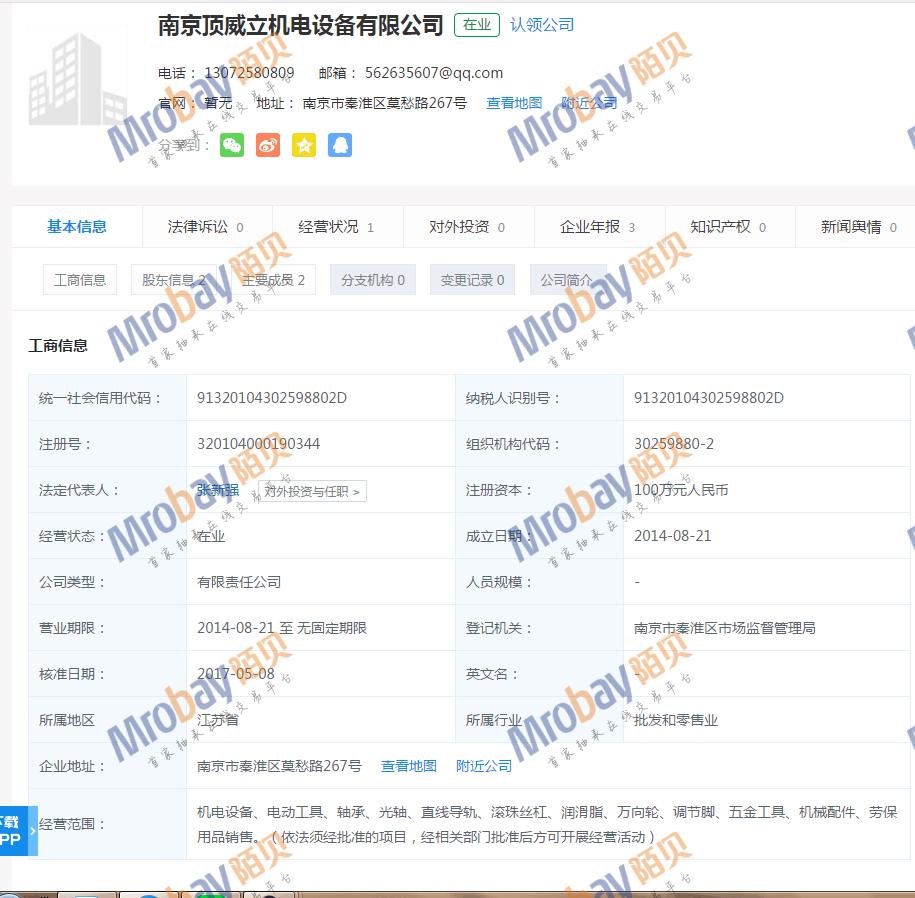Screen dimensions: 915x898
Task: Select the 对外投资 tab
Action: 467,227
